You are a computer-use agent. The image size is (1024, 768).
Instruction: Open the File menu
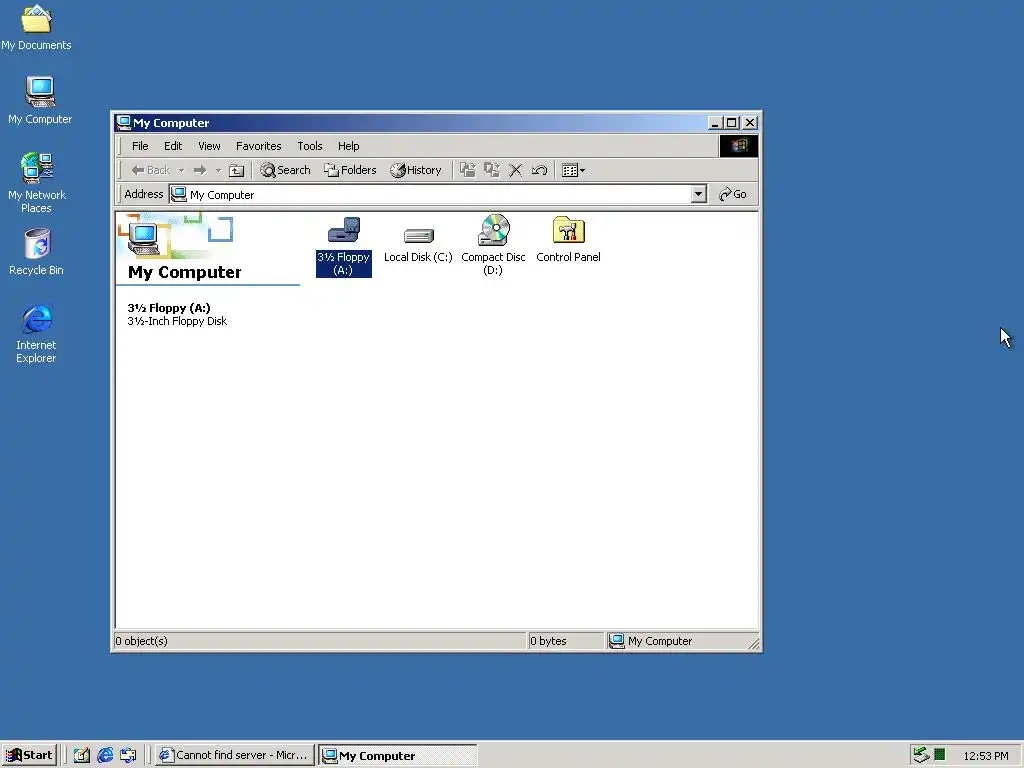(140, 146)
